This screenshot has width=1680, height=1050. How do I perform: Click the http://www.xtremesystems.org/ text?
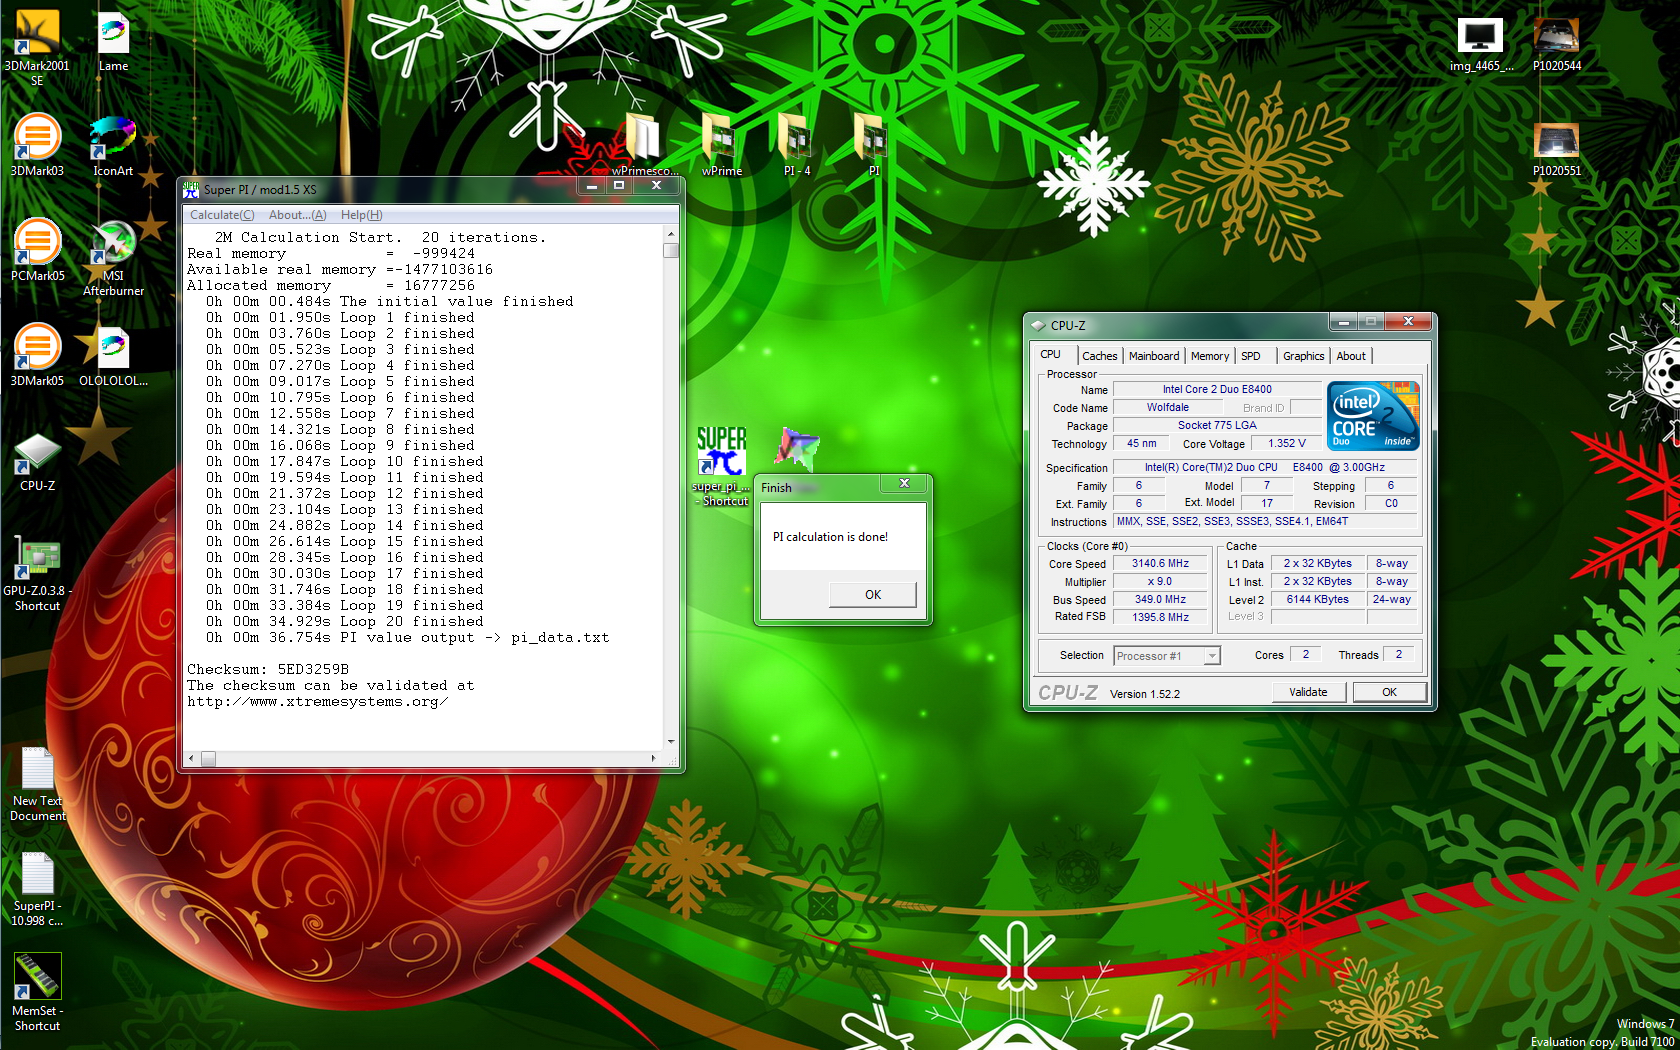318,702
